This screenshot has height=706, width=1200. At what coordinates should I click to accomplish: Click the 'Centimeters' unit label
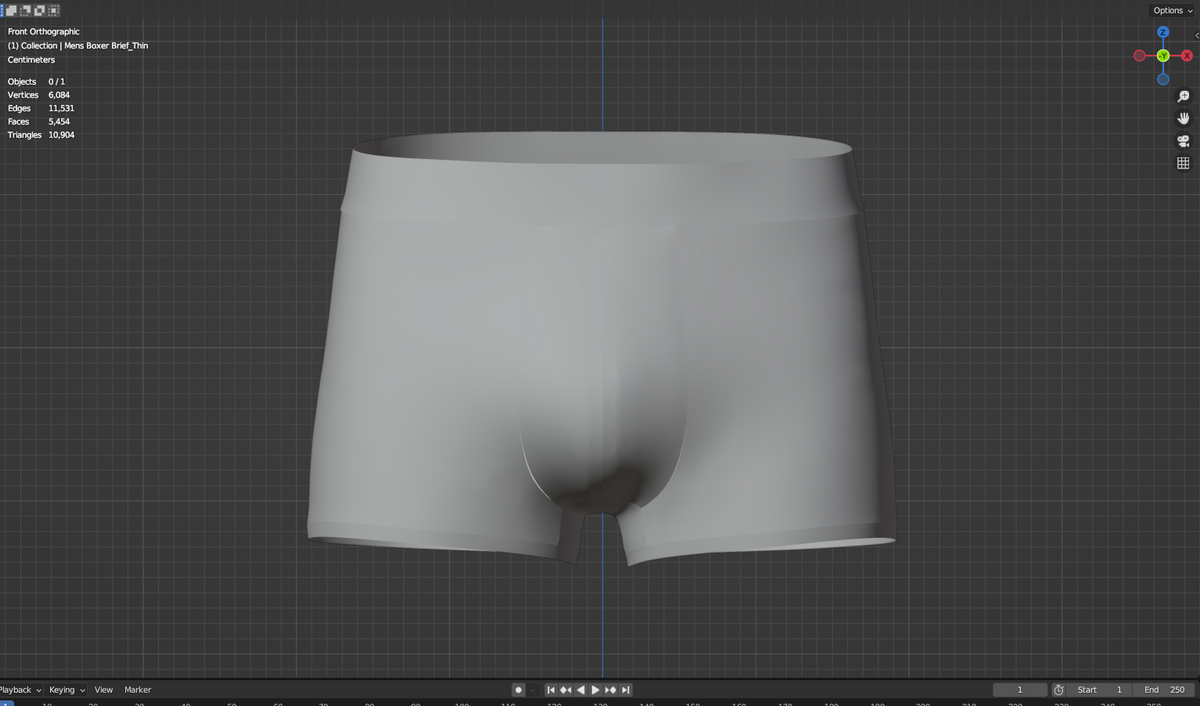coord(31,60)
